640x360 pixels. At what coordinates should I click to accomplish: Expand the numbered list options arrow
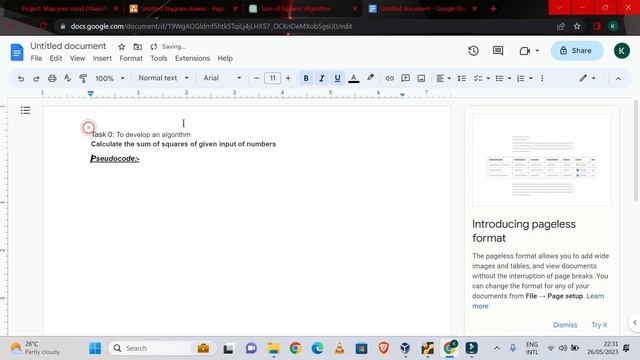531,78
